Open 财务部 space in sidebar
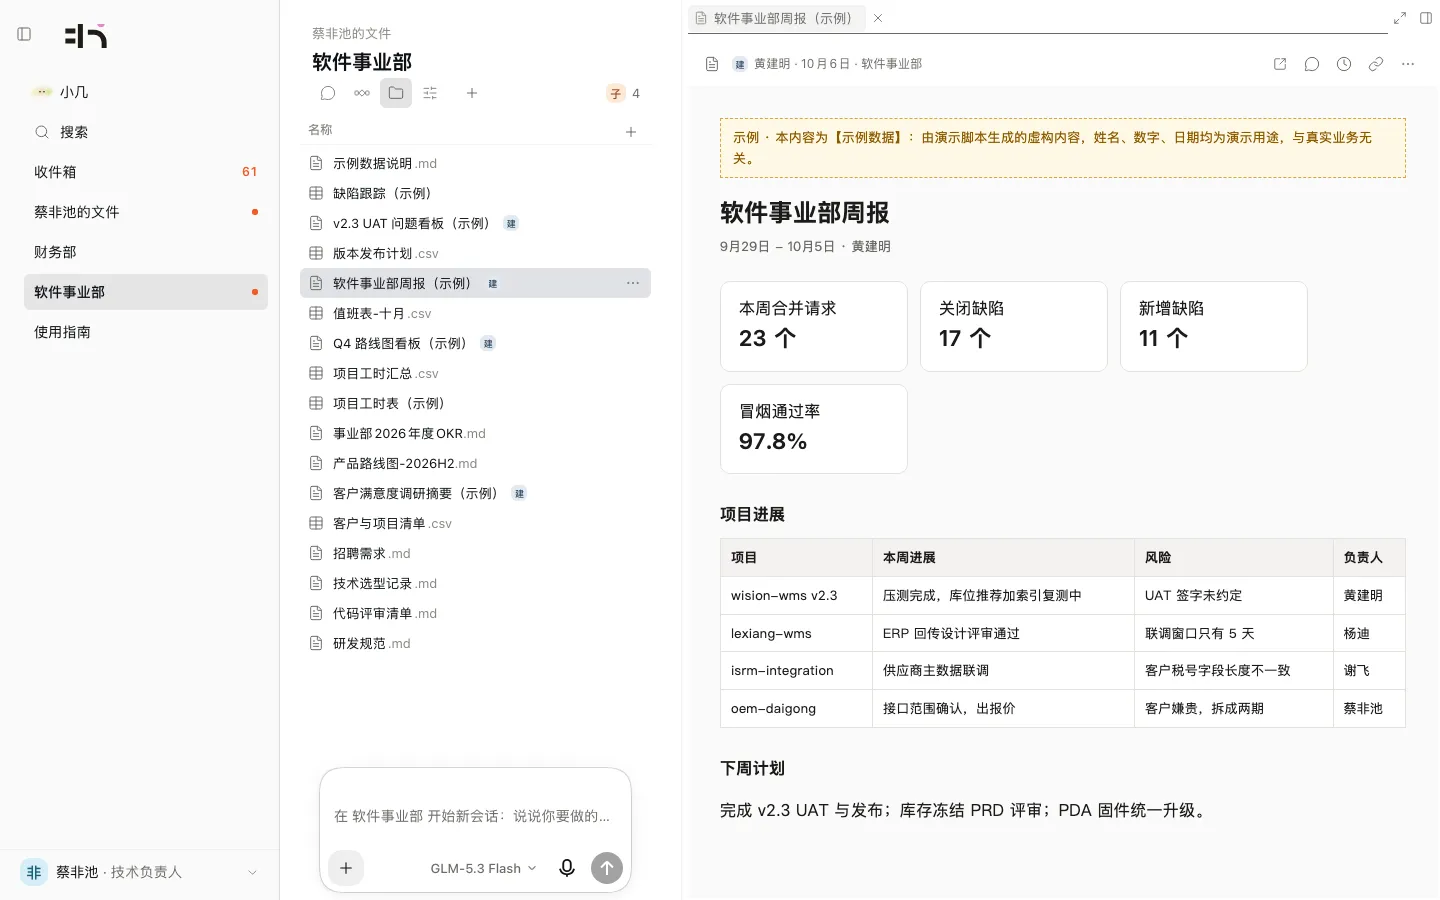Screen dimensions: 1440x900 146,252
